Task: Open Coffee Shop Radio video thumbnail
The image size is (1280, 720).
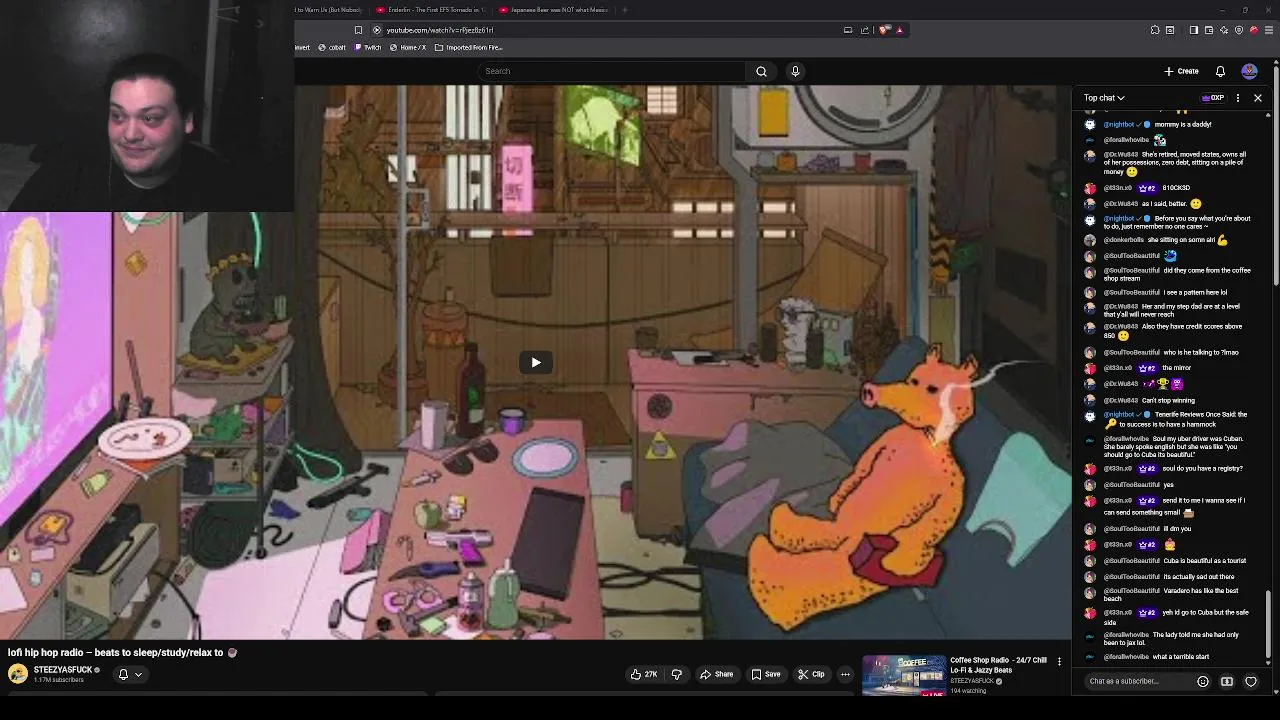Action: point(904,675)
